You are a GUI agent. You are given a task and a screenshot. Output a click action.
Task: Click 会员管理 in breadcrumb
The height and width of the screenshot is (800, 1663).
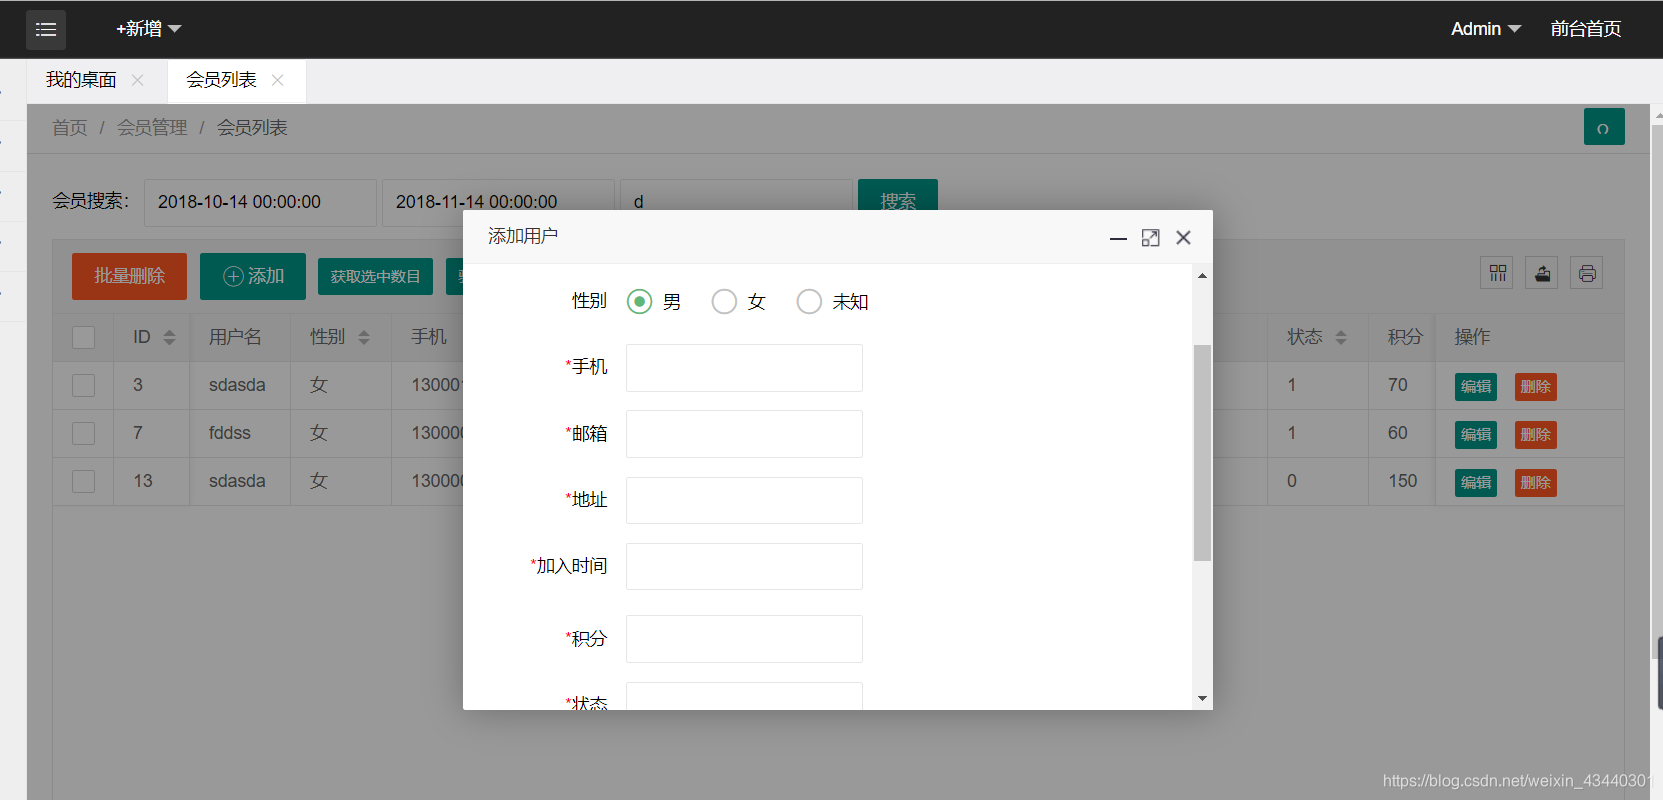[x=152, y=128]
